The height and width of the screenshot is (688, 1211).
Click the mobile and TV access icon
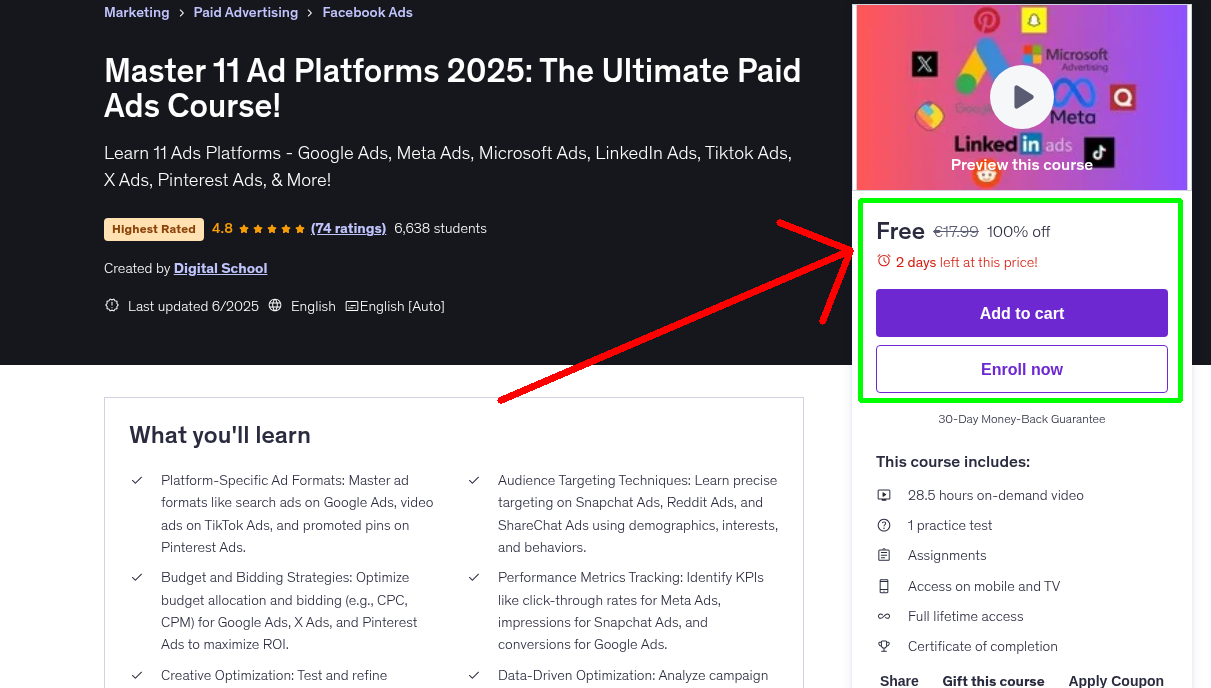(x=884, y=586)
